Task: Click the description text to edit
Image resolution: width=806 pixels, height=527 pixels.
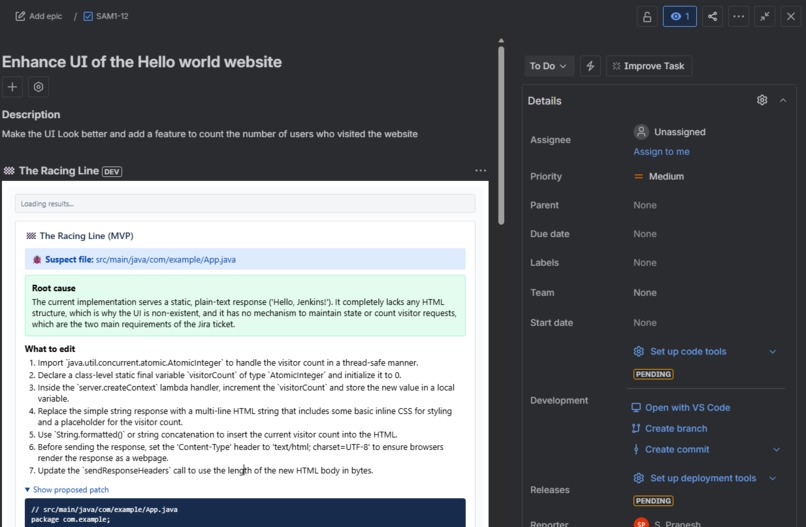Action: tap(210, 134)
